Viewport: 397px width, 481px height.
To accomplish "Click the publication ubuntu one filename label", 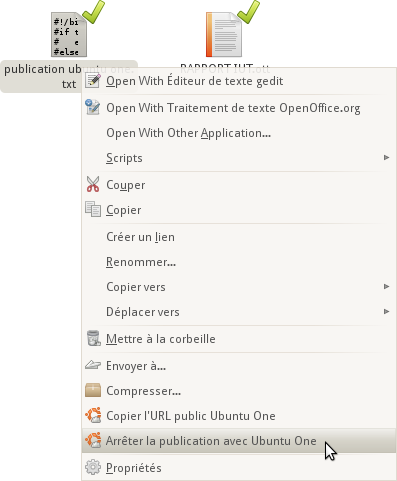I will click(x=69, y=76).
